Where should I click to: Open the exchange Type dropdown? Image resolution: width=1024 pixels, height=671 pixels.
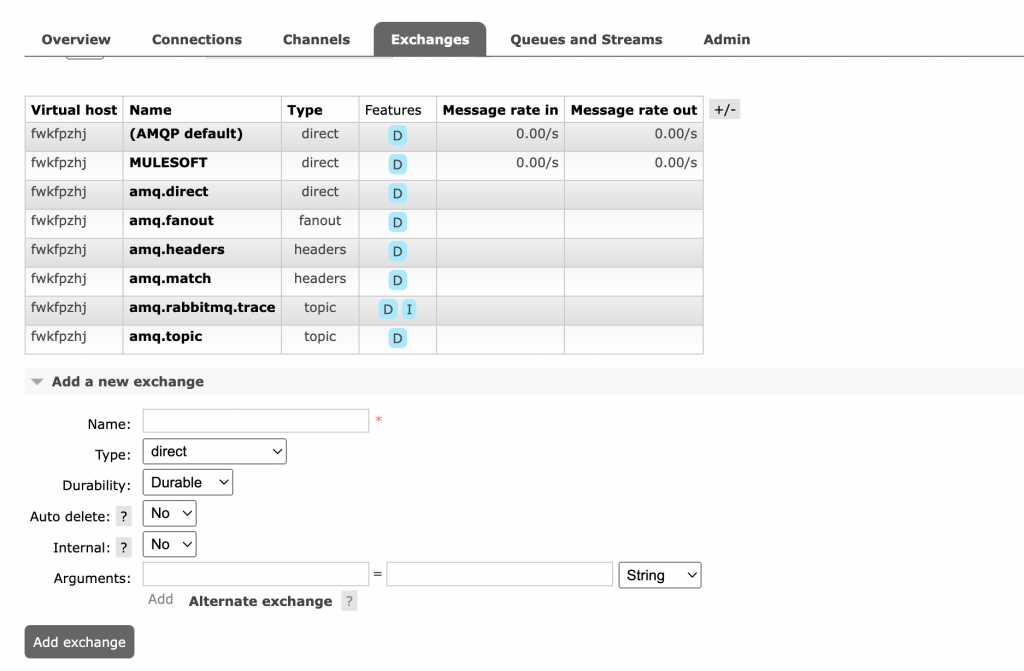click(213, 451)
